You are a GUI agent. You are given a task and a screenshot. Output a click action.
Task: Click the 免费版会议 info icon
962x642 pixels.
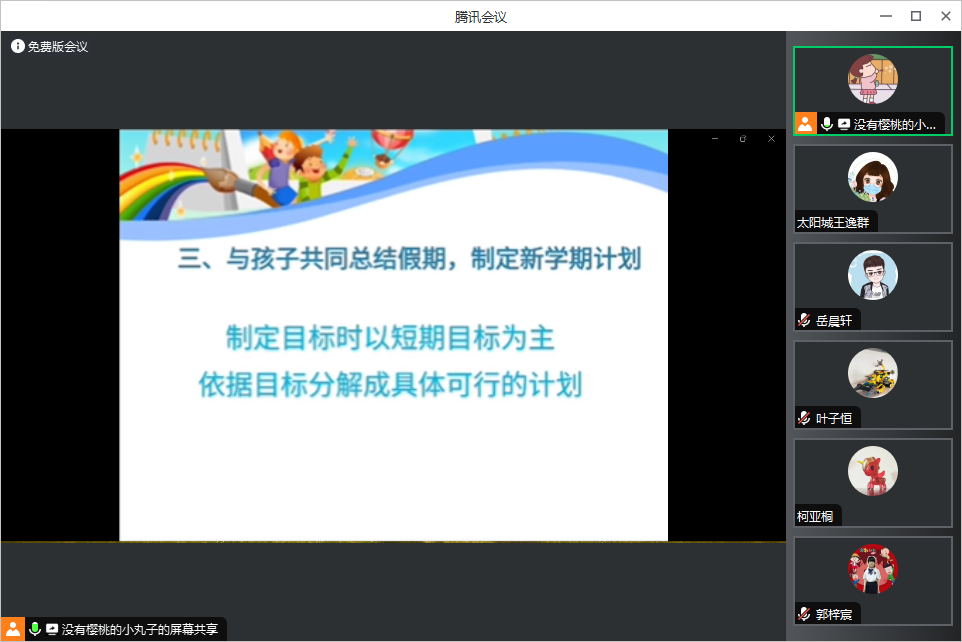point(18,46)
